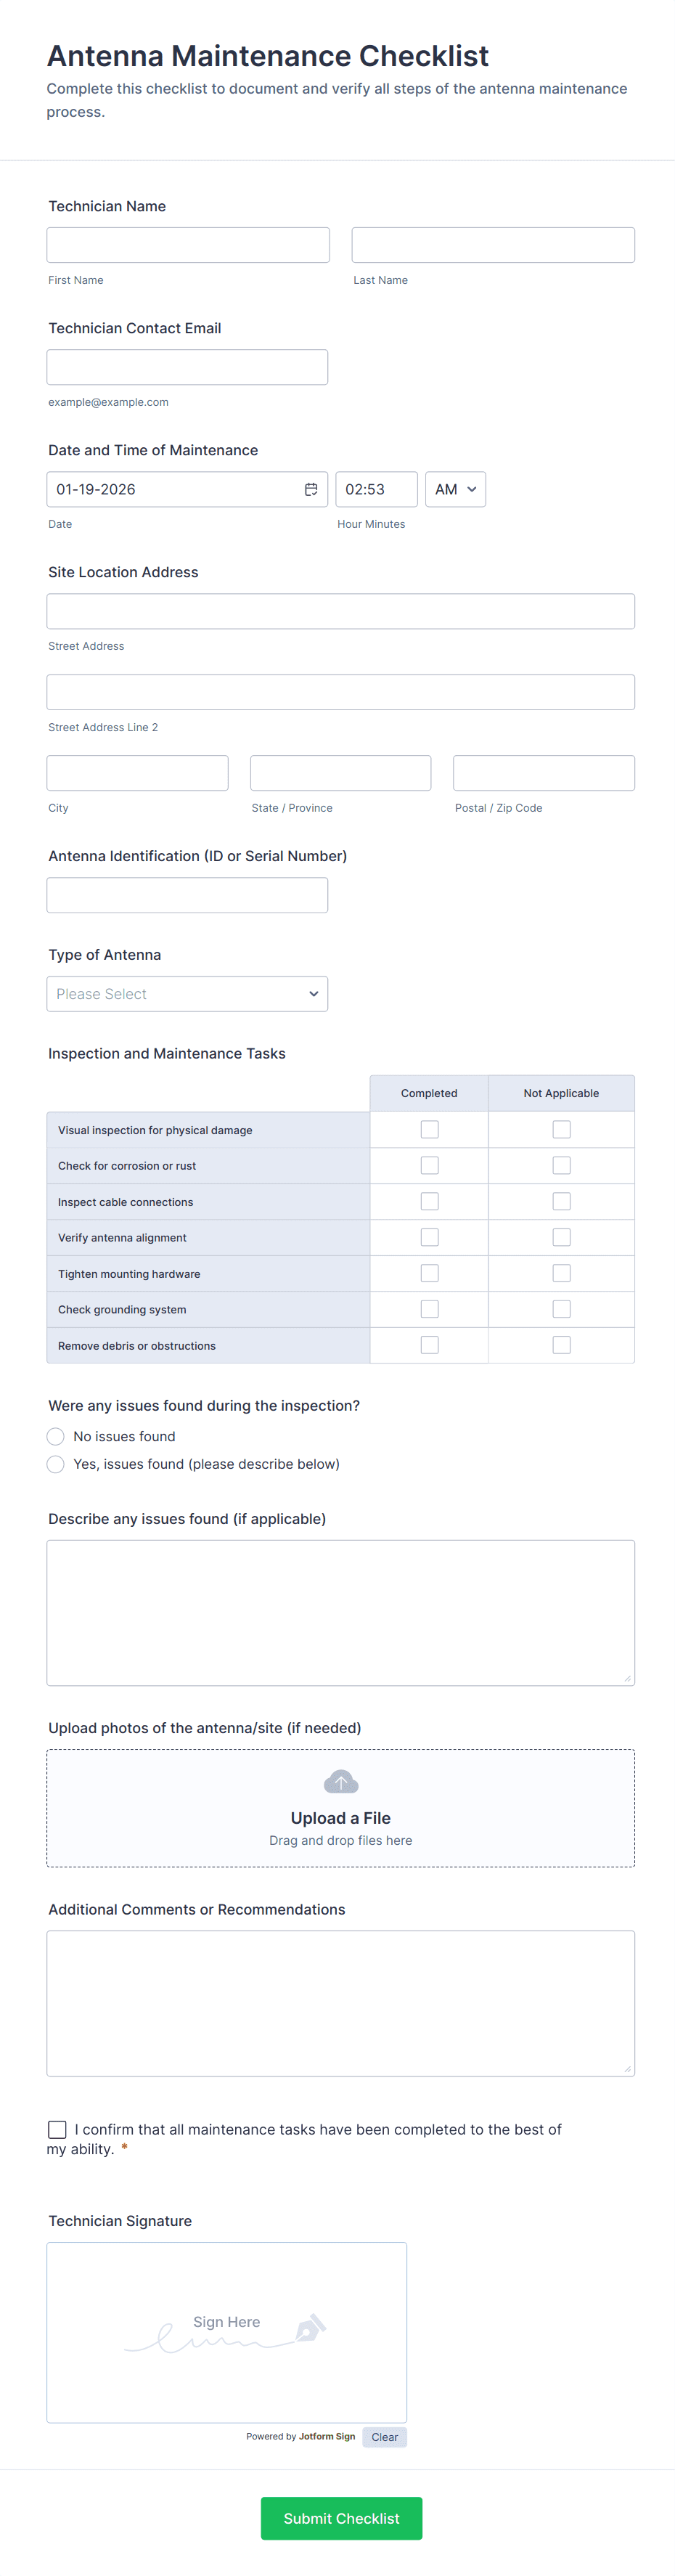Click the Antenna Identification input box
The image size is (675, 2576).
(x=187, y=895)
